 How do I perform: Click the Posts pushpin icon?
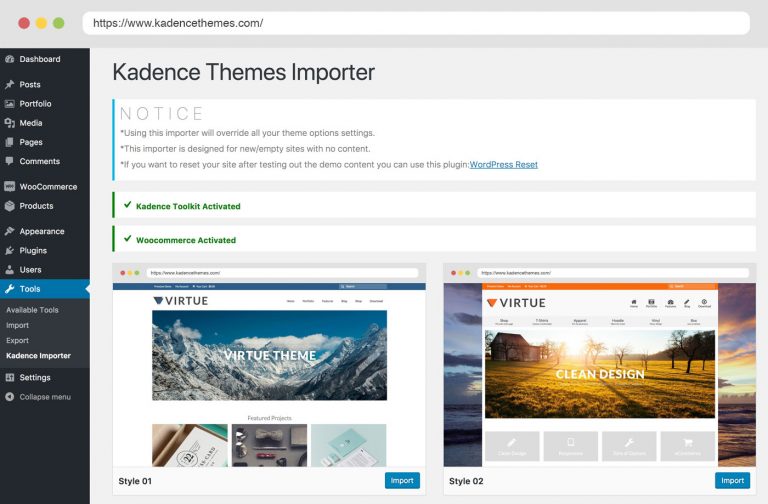click(x=9, y=84)
